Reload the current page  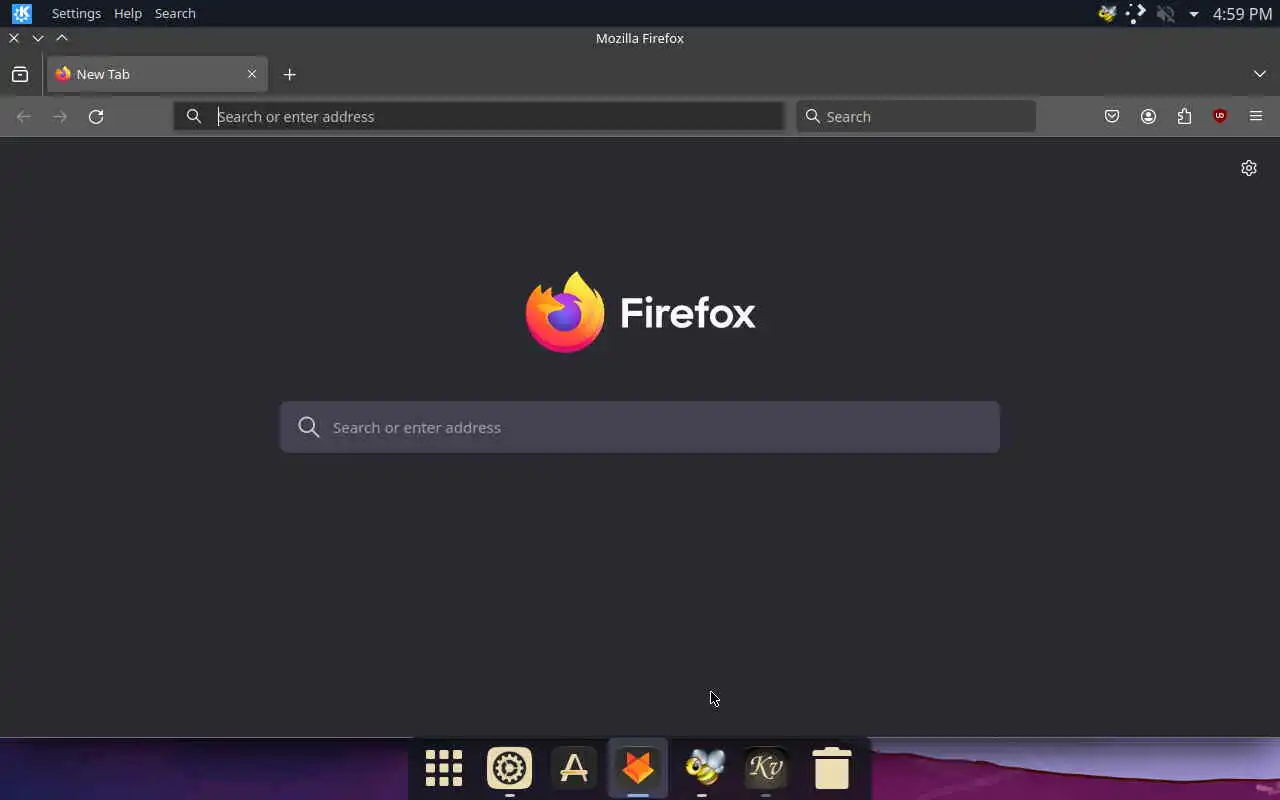tap(96, 117)
